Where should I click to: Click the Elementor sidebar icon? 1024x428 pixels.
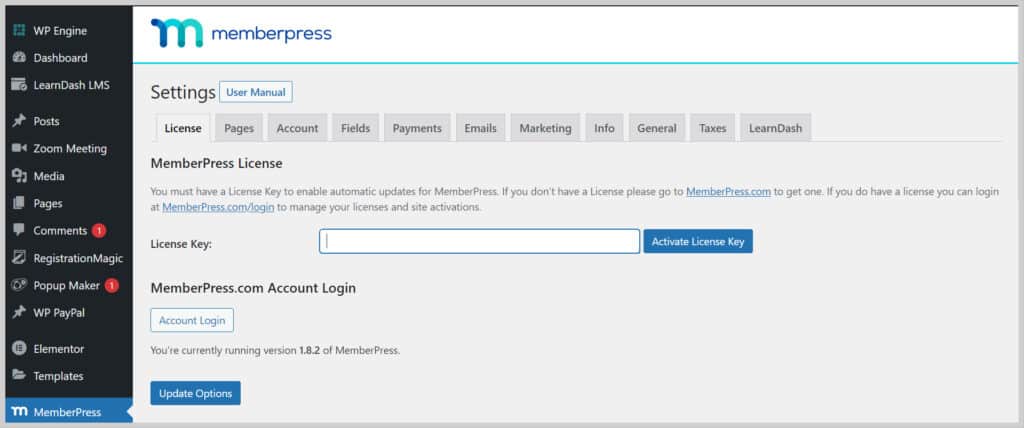pyautogui.click(x=19, y=349)
